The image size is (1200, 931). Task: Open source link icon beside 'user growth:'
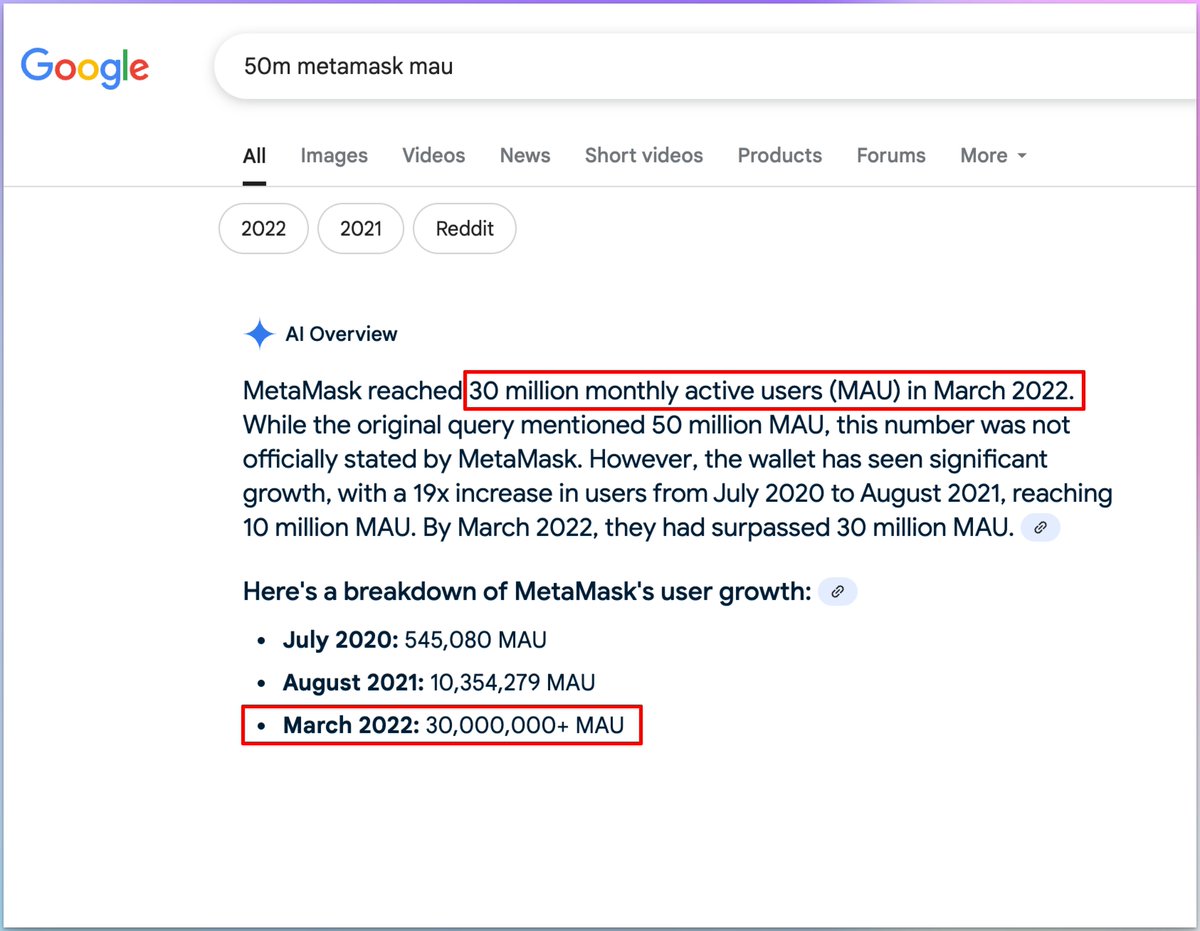(x=838, y=591)
